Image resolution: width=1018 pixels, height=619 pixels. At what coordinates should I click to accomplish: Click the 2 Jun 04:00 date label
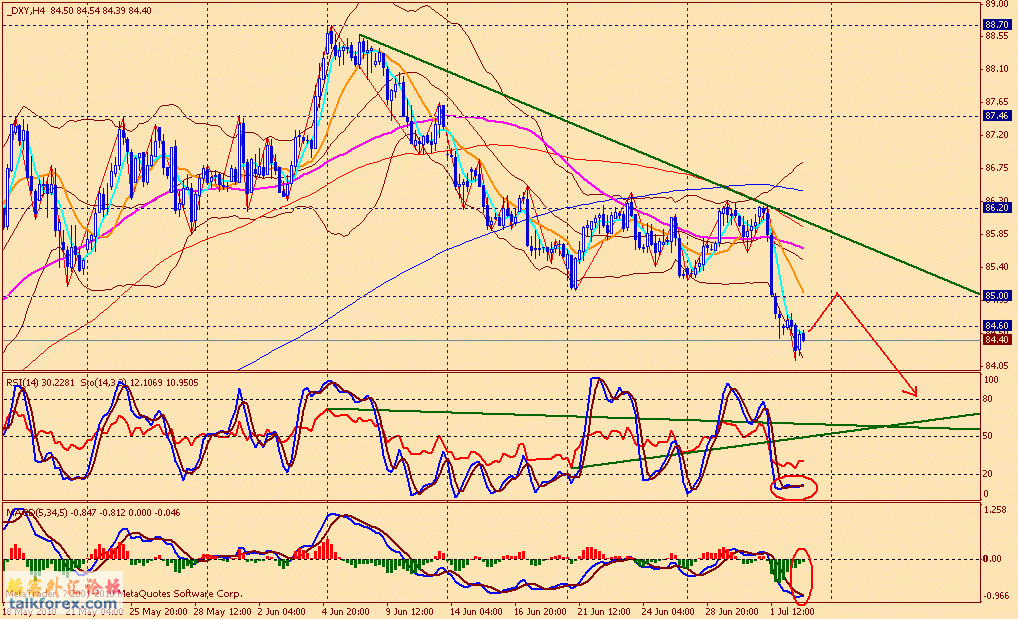click(281, 611)
